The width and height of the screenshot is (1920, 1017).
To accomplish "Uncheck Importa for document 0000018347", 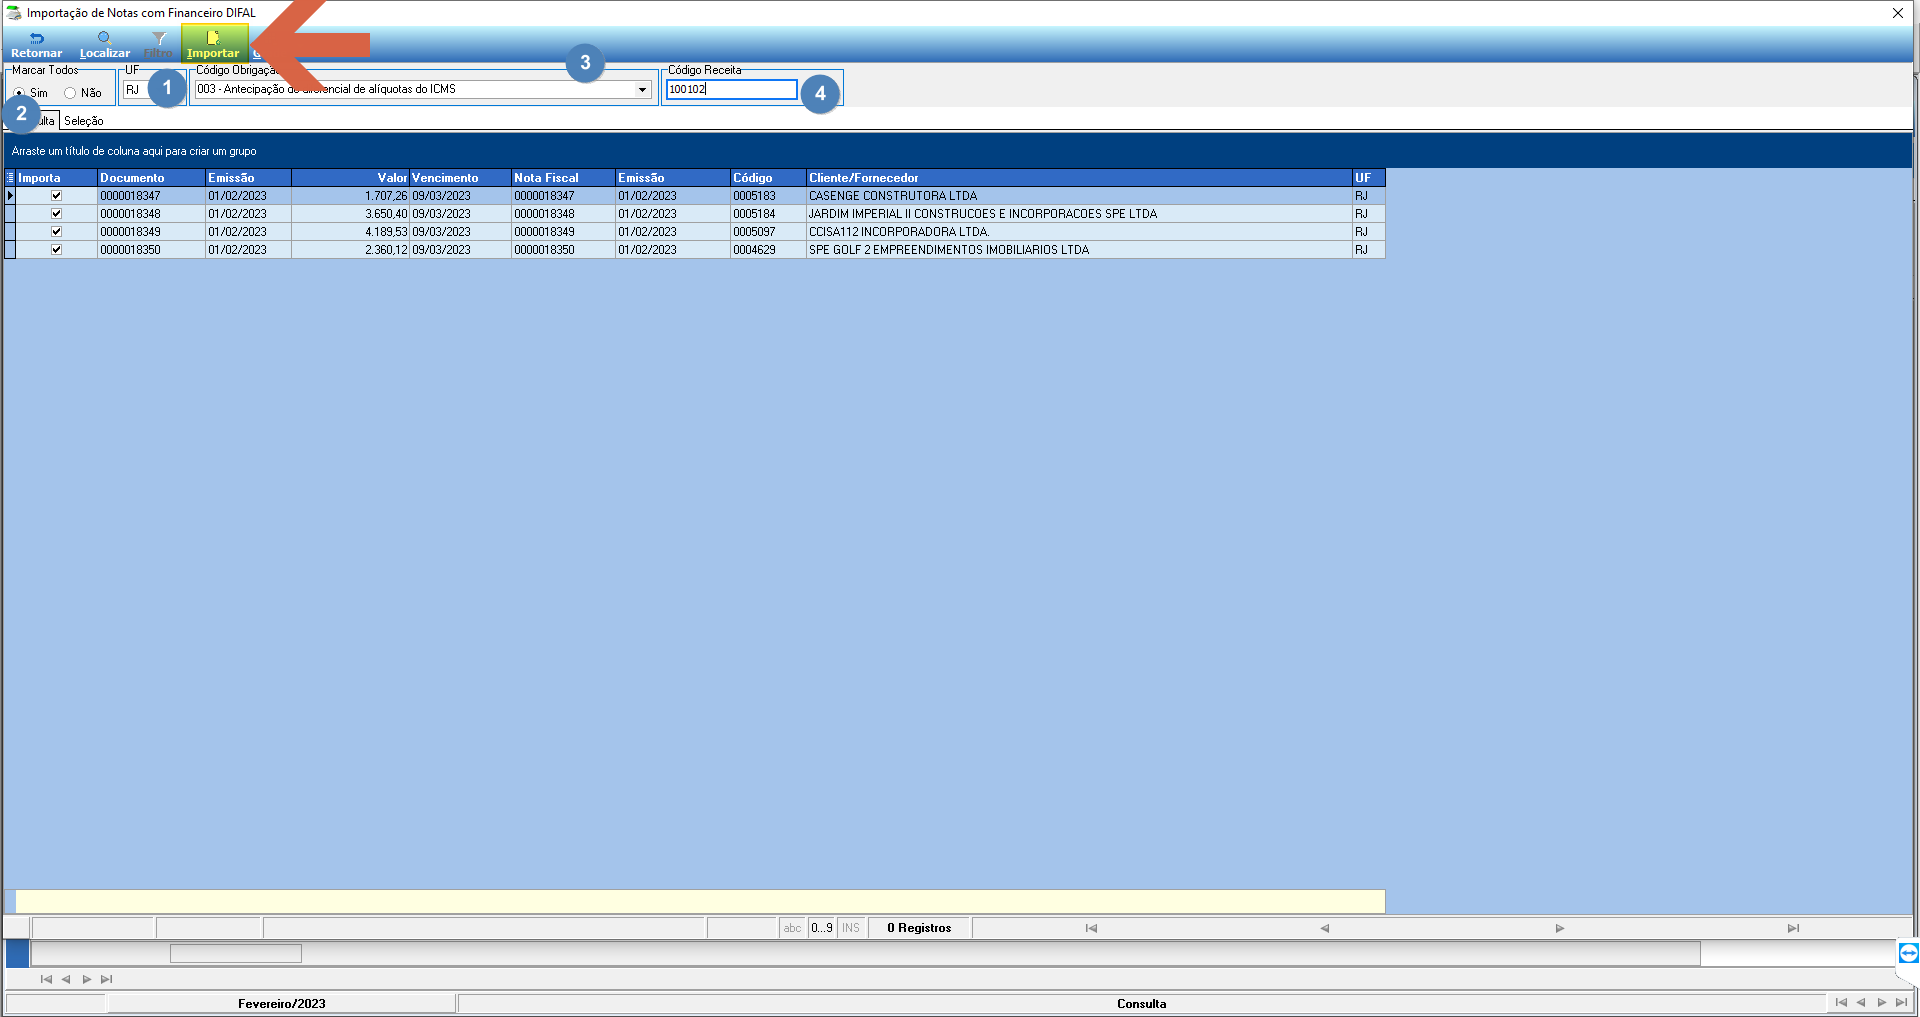I will coord(56,196).
